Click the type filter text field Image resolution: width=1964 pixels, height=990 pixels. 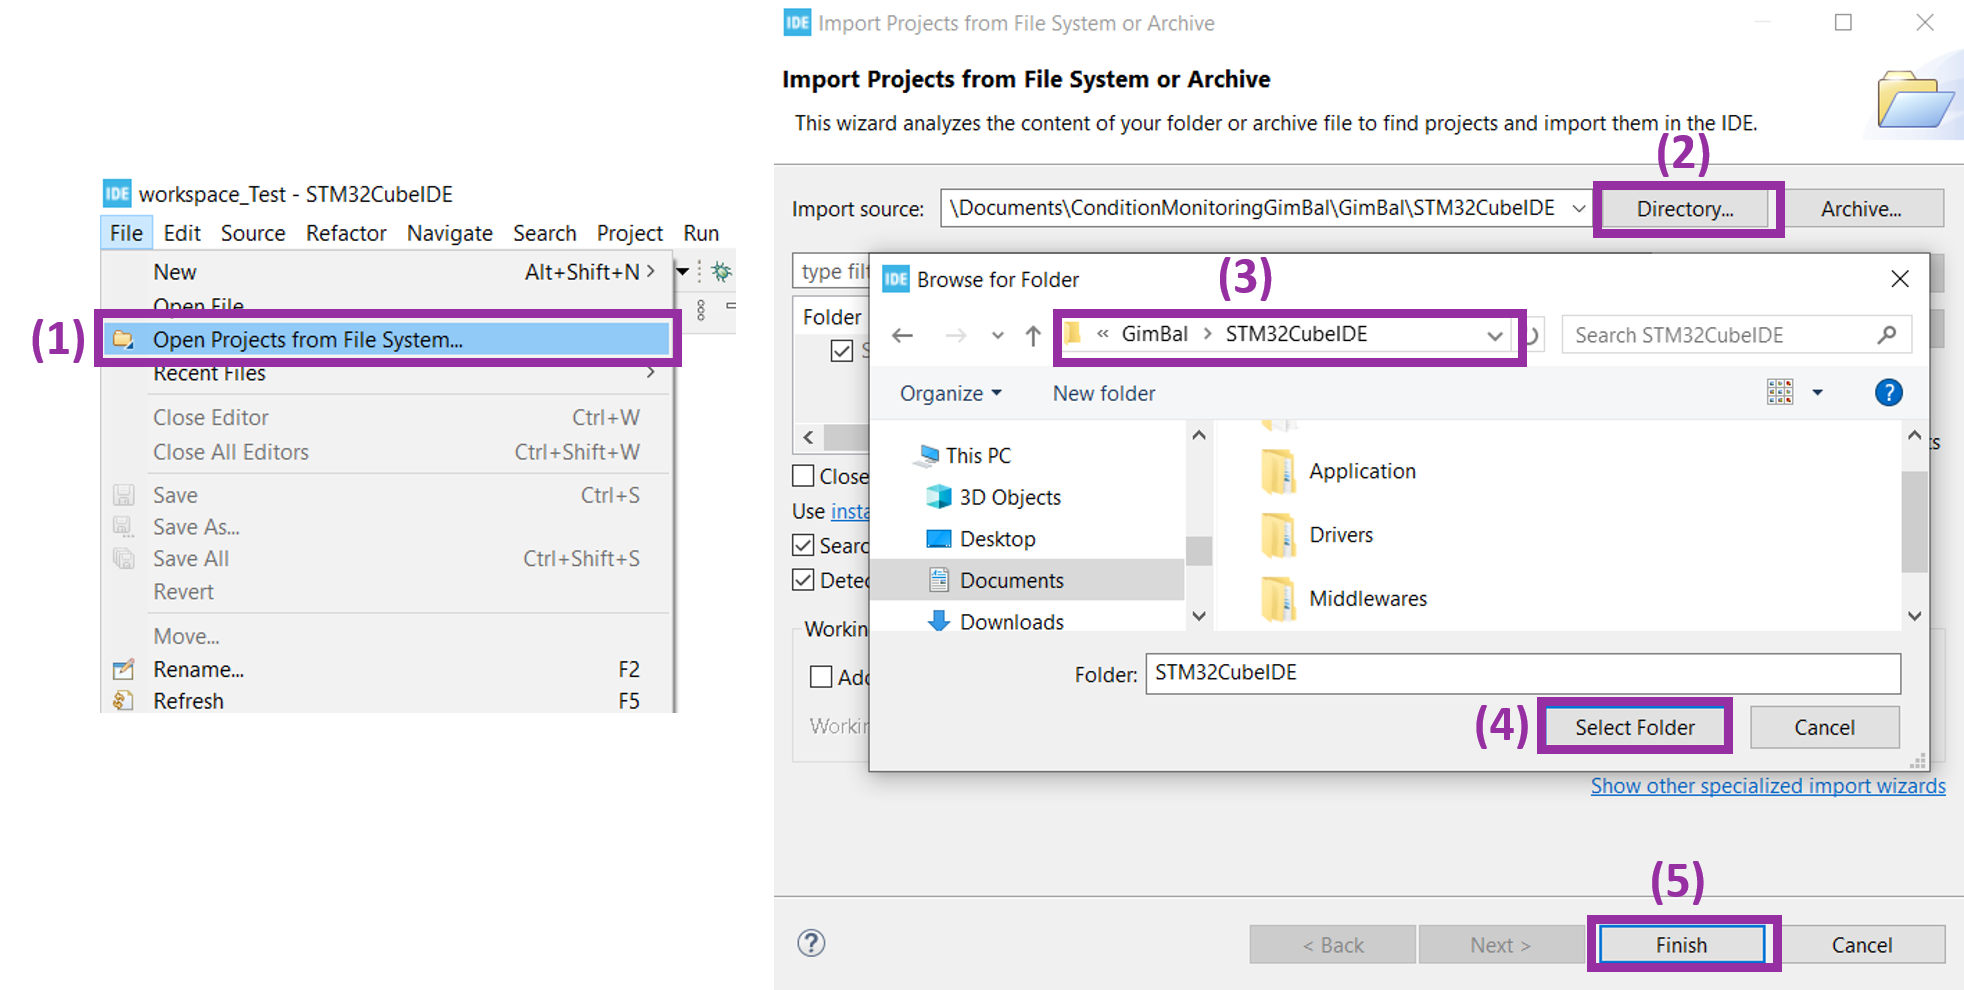pos(832,271)
